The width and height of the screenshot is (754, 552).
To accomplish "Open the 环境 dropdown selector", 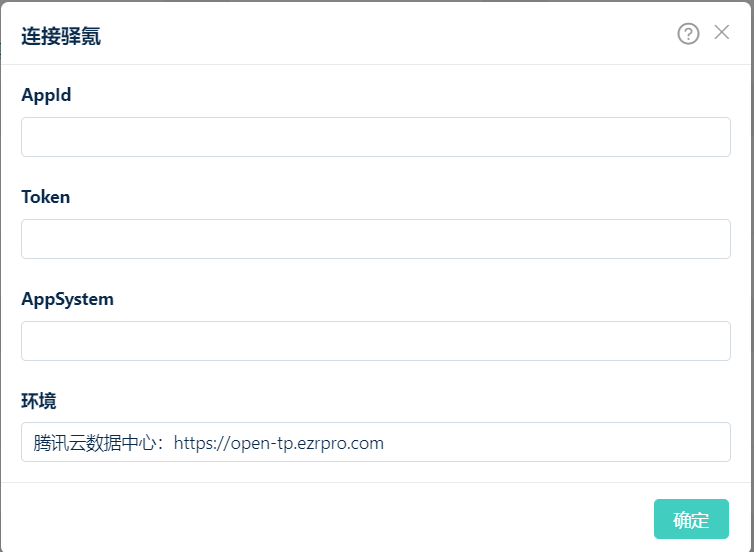I will [375, 442].
